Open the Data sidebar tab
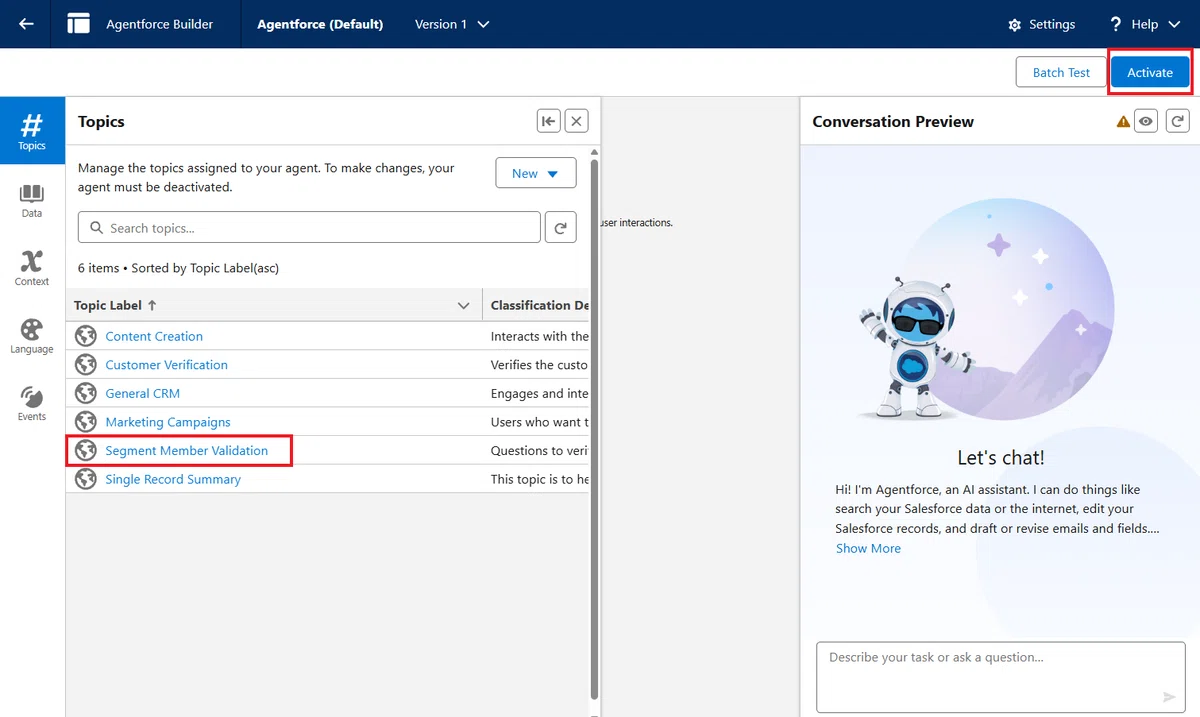The width and height of the screenshot is (1200, 717). point(32,200)
